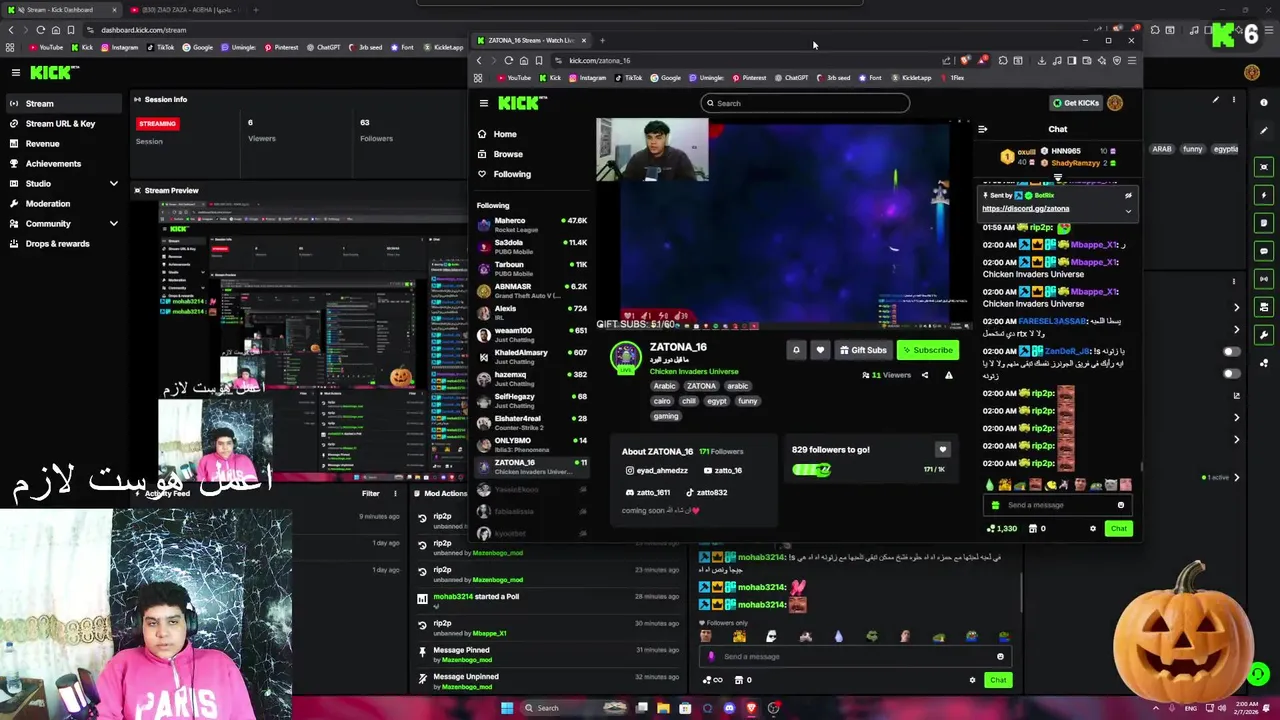Toggle first switch in dashboard right panel
1280x720 pixels.
click(x=1232, y=352)
